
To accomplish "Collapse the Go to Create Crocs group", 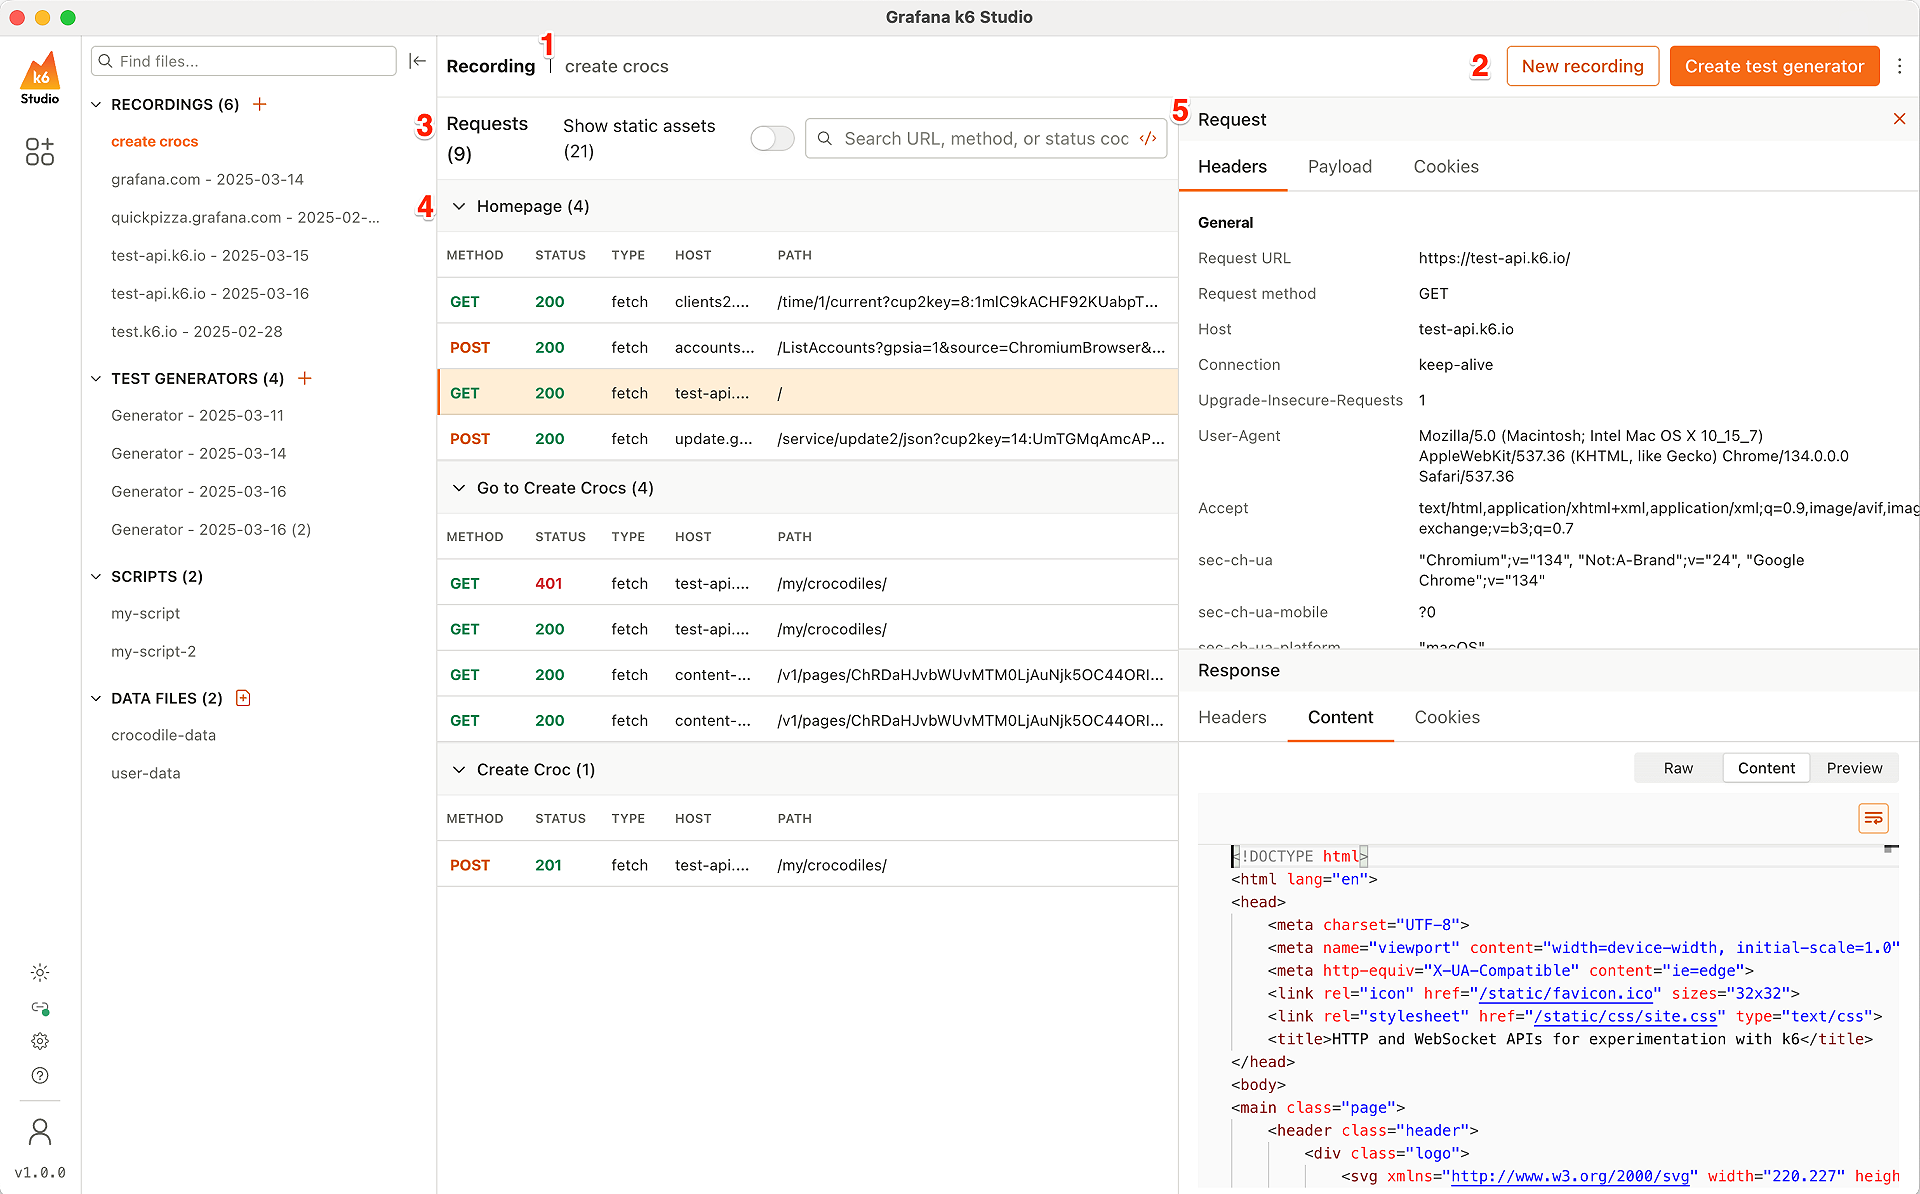I will (x=459, y=488).
